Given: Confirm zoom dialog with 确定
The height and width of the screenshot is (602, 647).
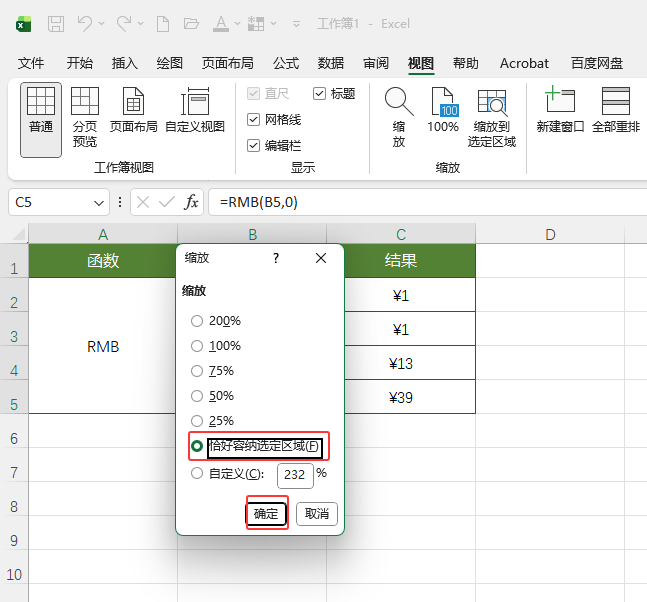Looking at the screenshot, I should (x=266, y=514).
